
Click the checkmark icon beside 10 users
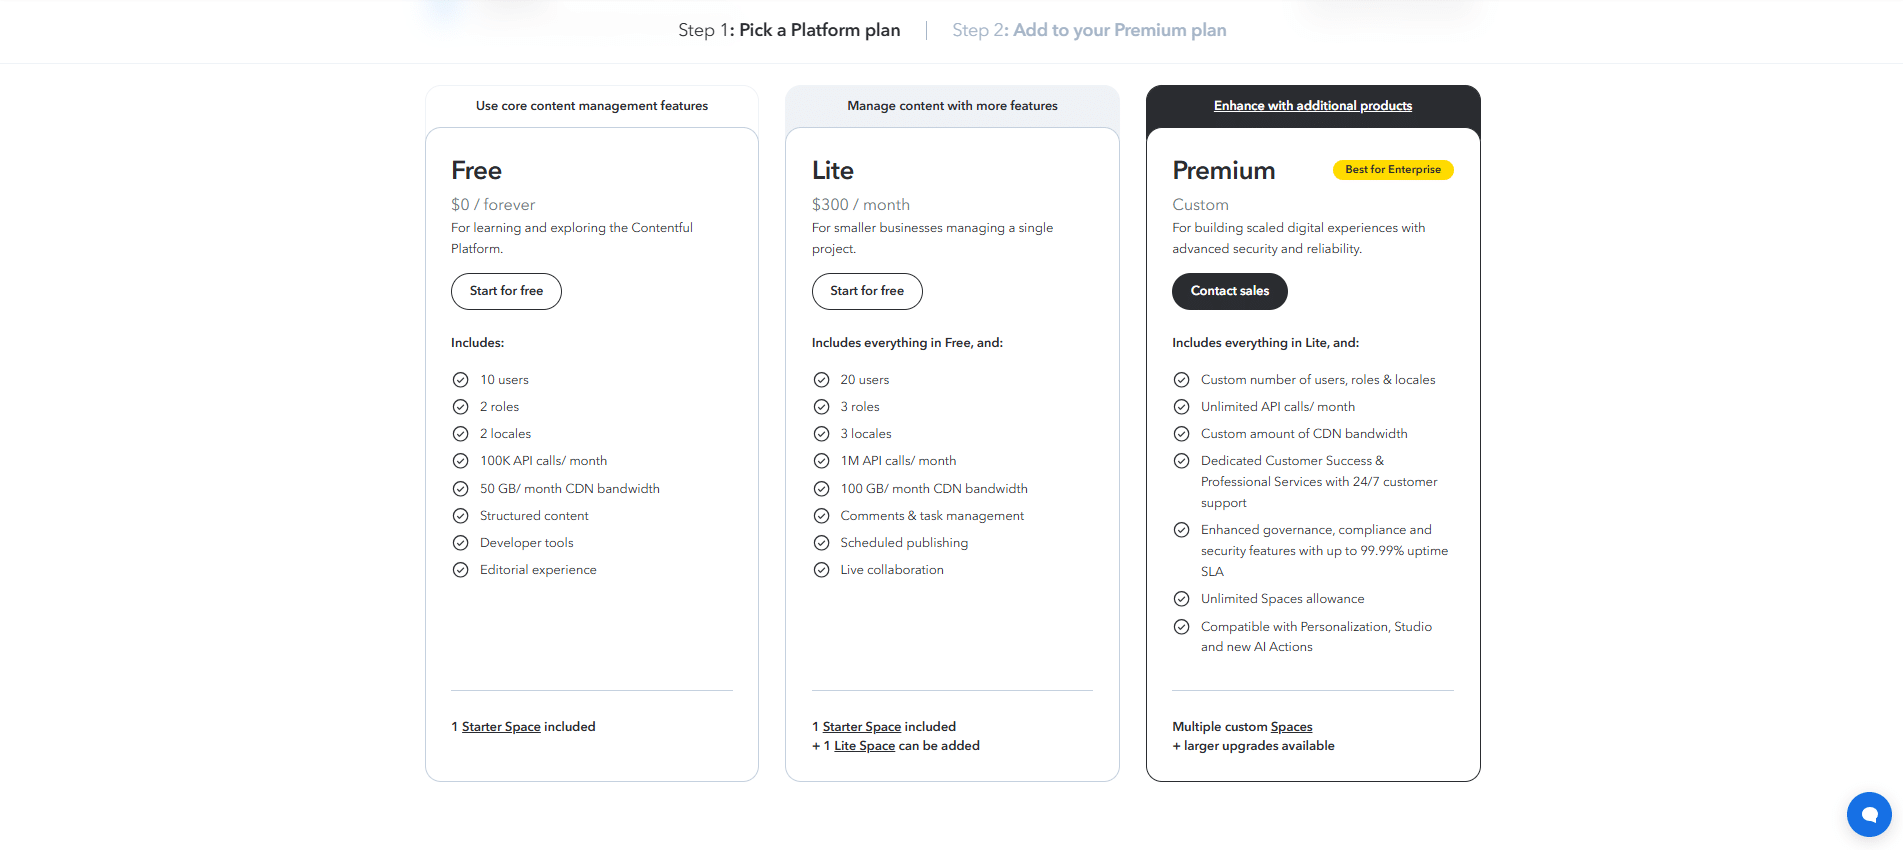(x=460, y=380)
